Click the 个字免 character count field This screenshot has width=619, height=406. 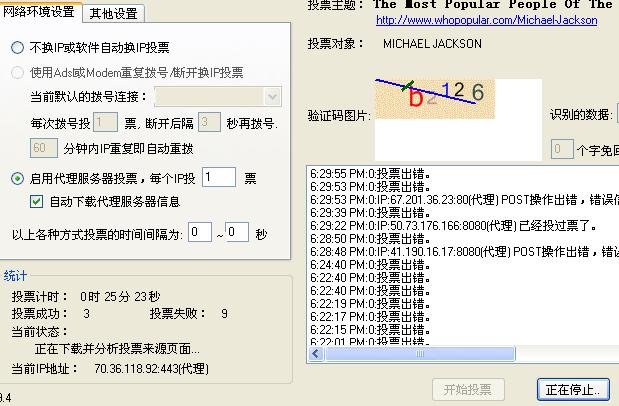point(562,149)
